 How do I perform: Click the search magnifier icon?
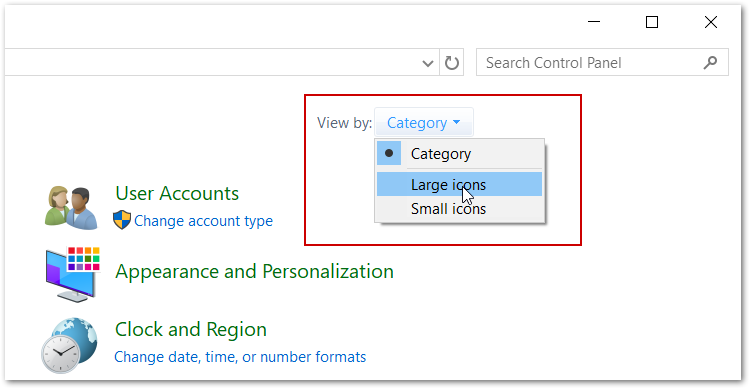coord(710,62)
